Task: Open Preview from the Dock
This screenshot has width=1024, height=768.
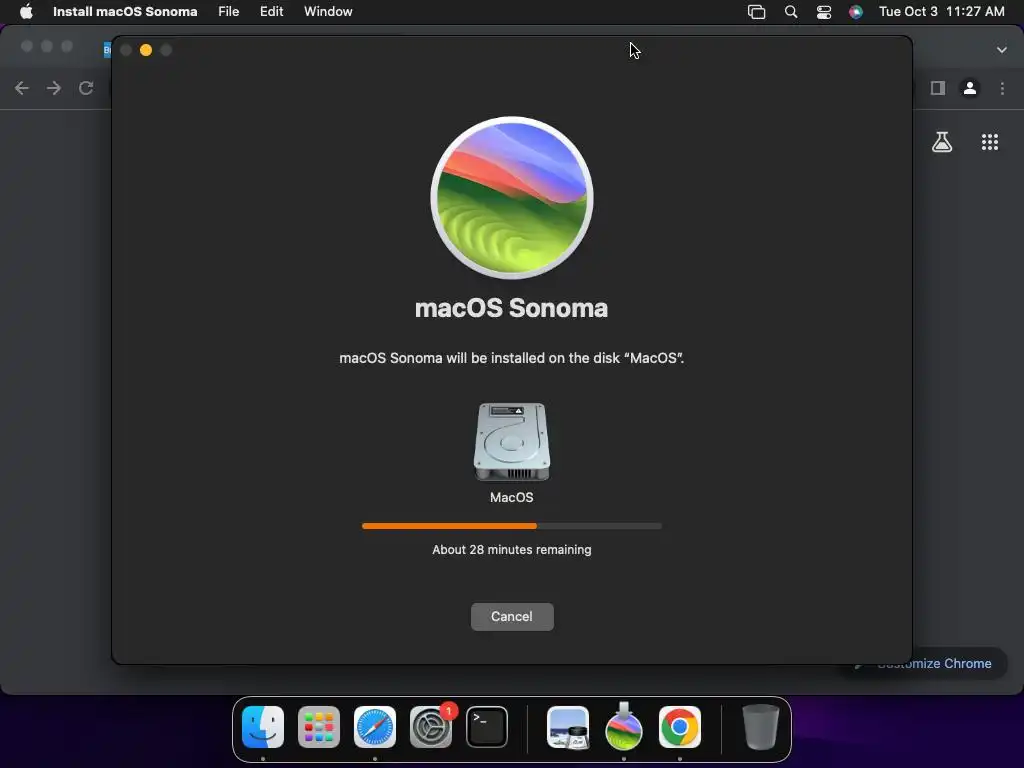Action: (568, 727)
